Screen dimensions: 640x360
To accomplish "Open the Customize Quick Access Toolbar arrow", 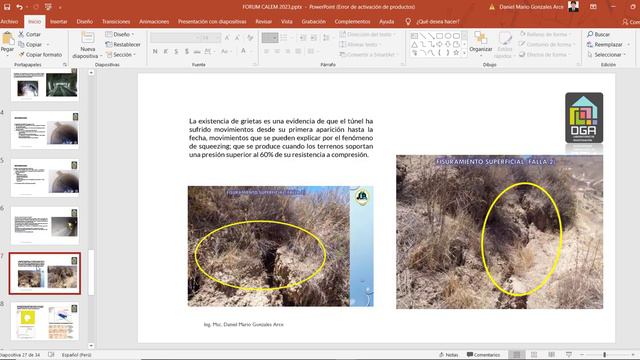I will coord(60,7).
